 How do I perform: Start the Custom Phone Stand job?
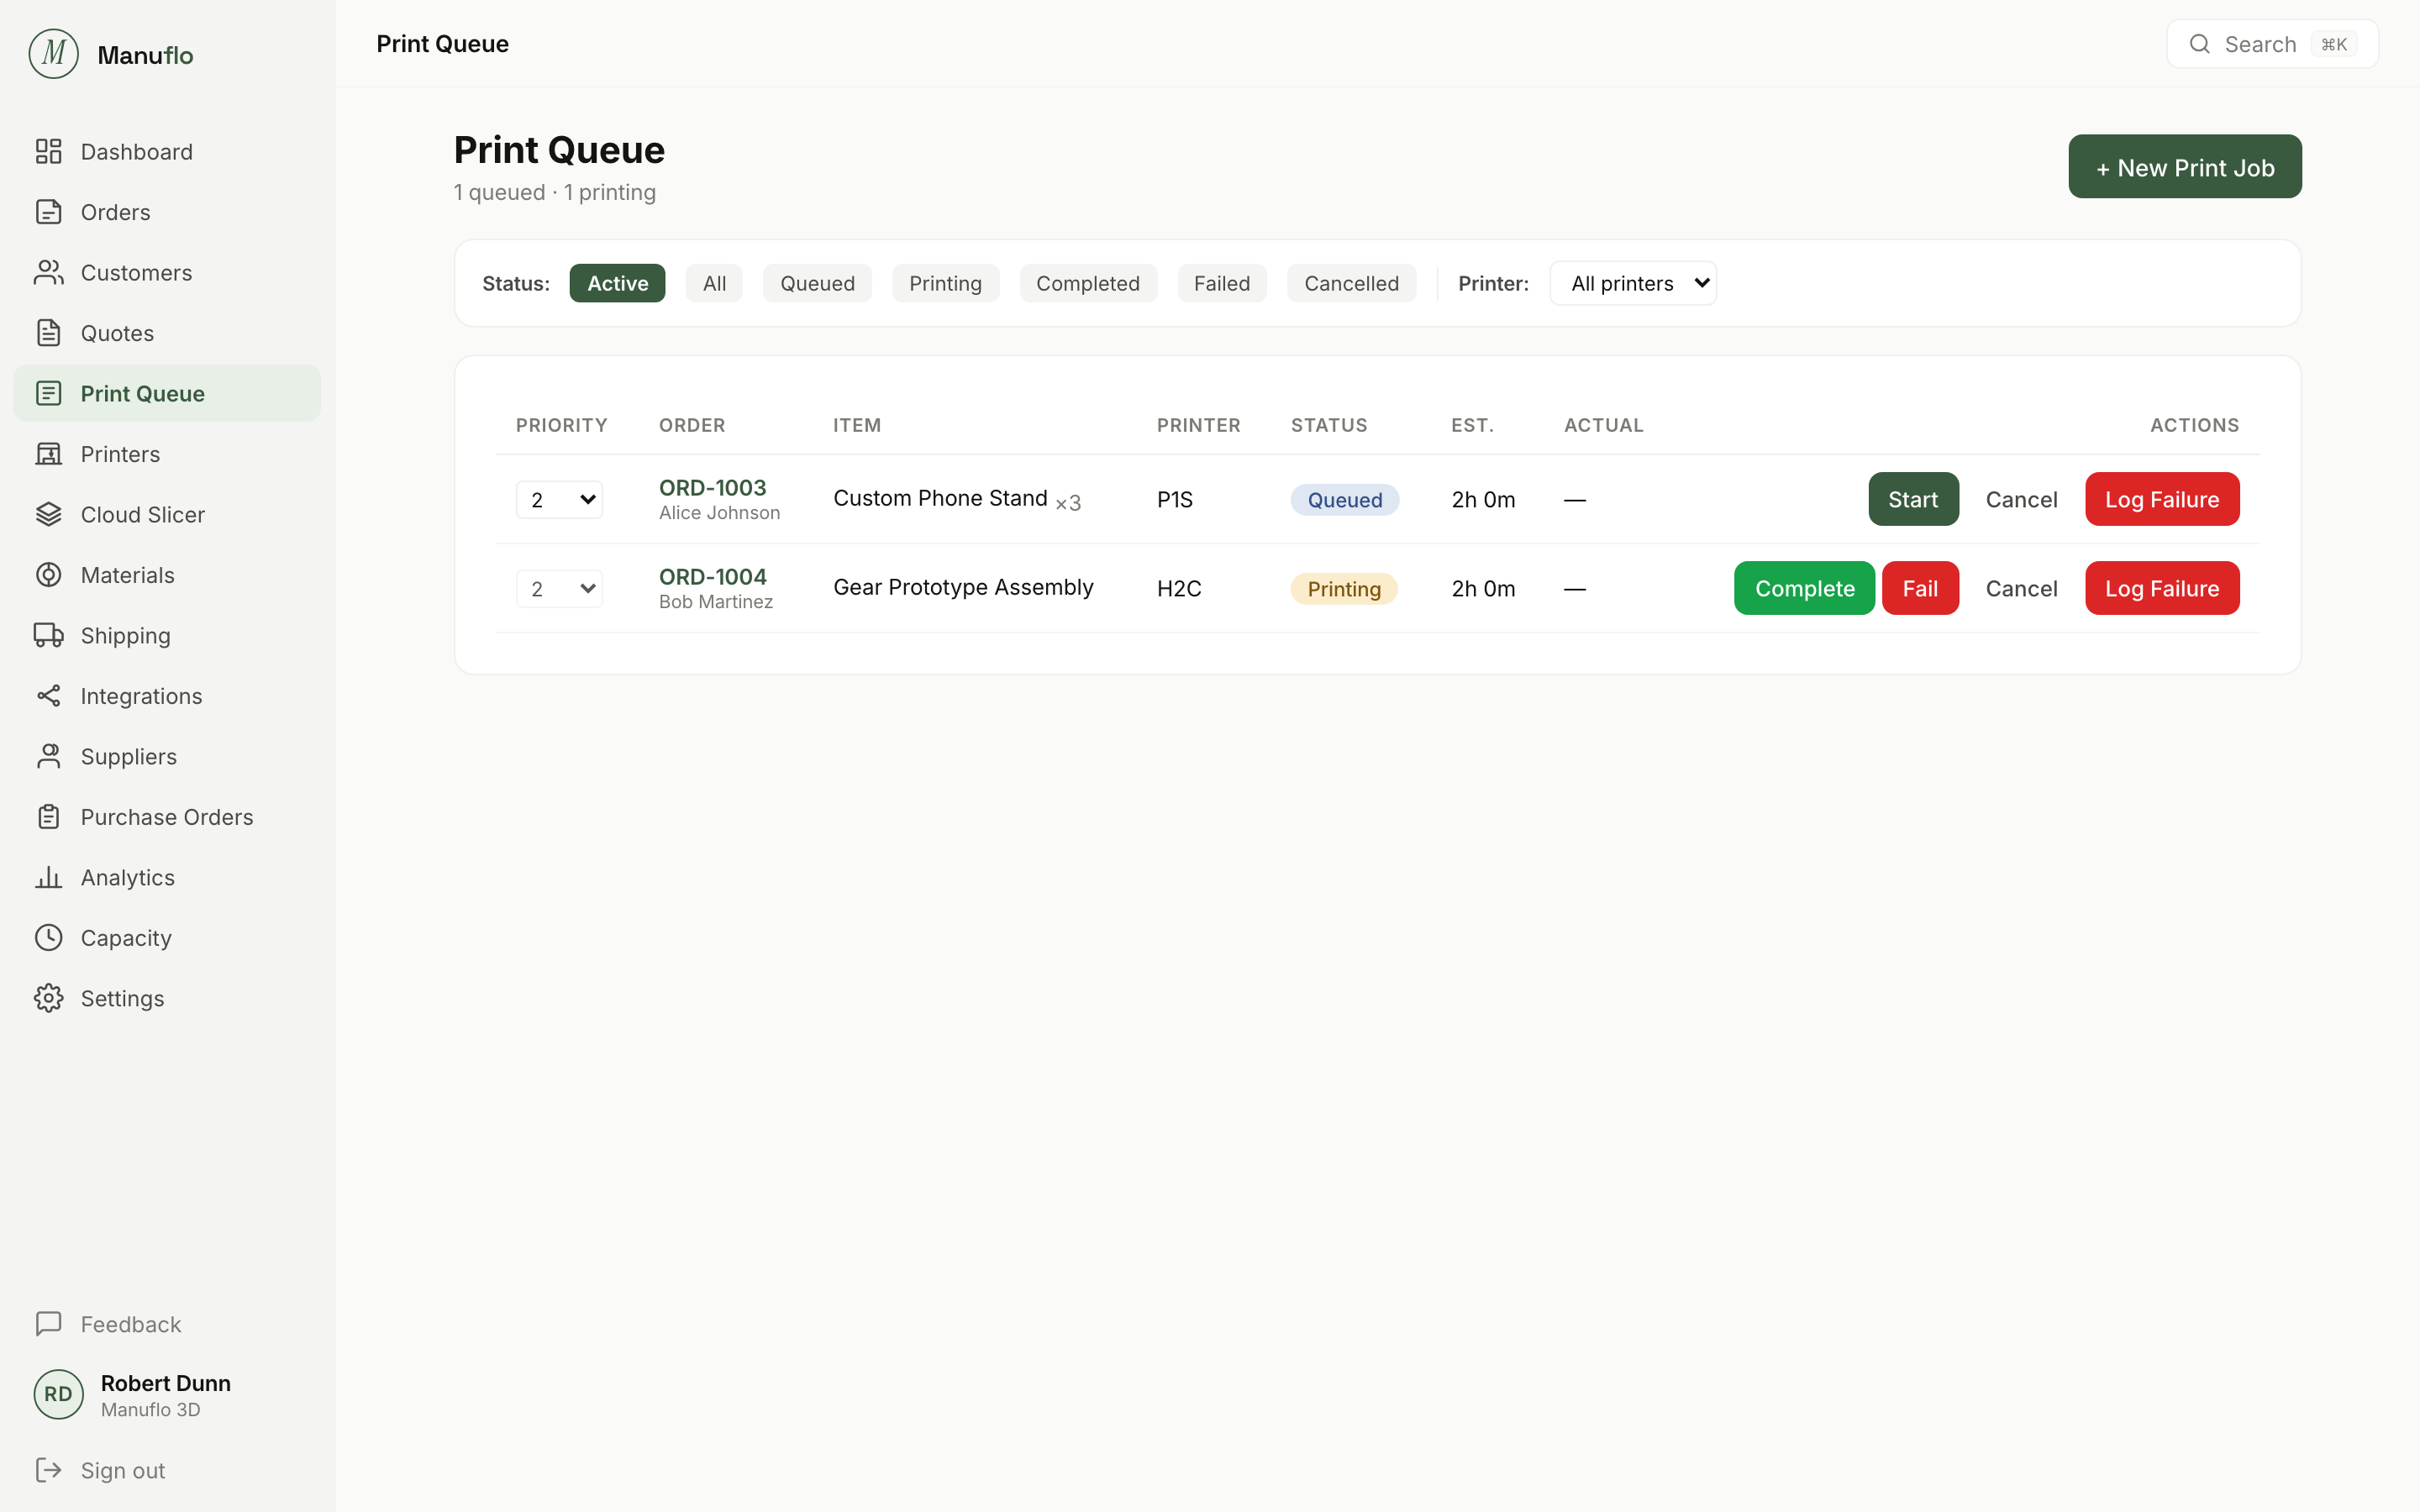click(x=1913, y=499)
